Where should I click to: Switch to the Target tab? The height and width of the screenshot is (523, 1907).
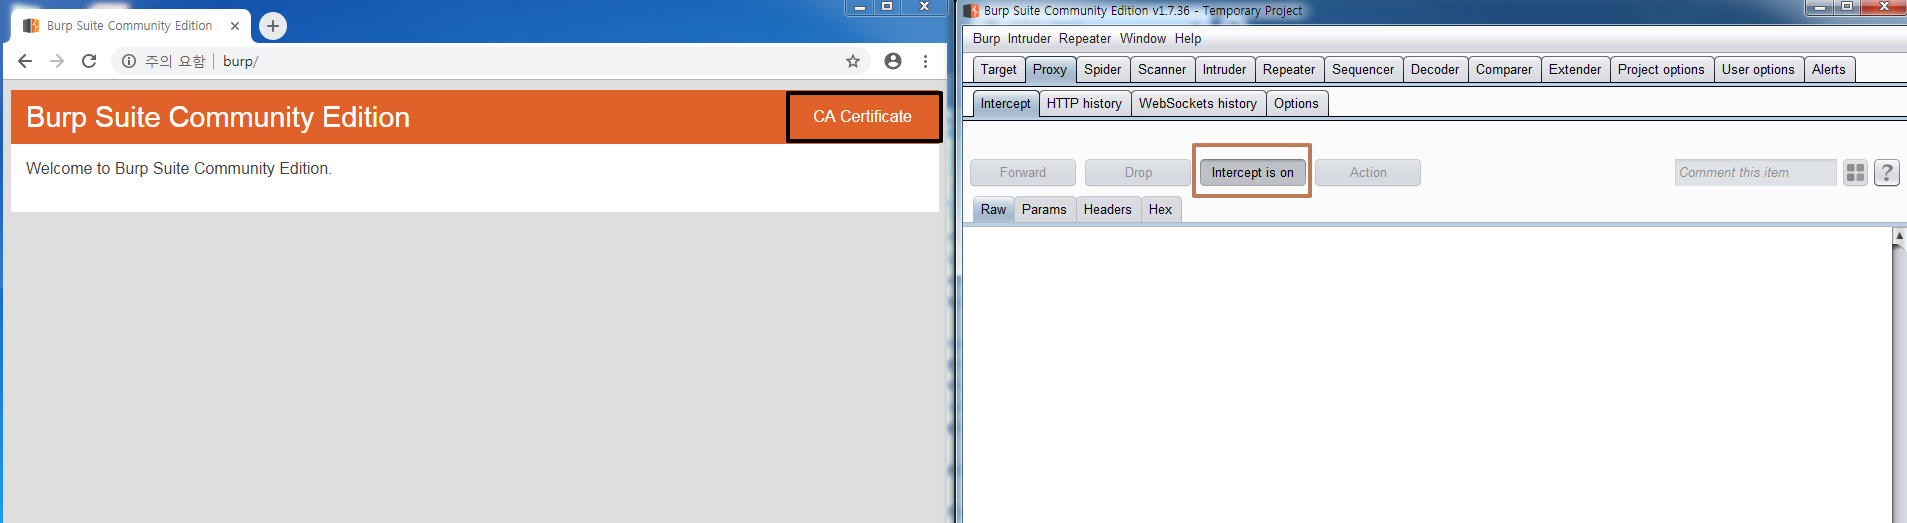tap(998, 69)
